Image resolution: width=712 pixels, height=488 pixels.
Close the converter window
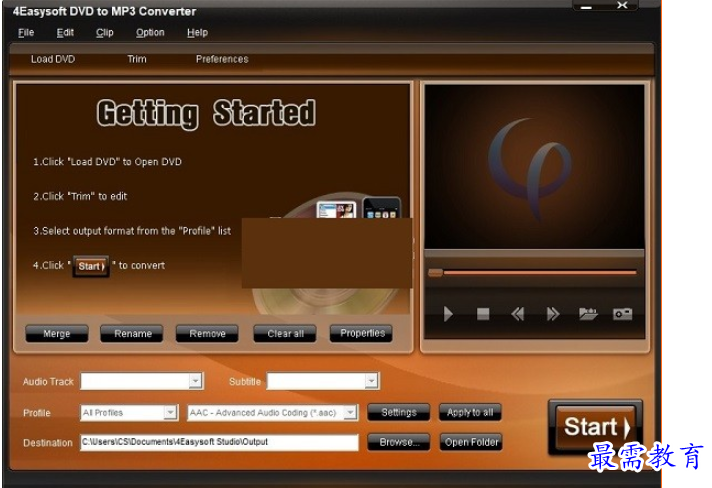click(x=622, y=5)
